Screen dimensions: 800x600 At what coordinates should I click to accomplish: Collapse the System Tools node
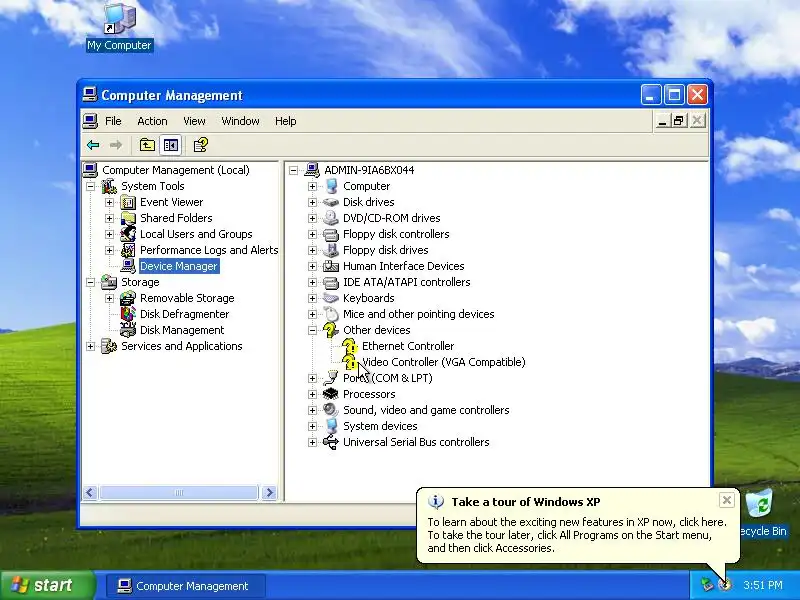(90, 187)
